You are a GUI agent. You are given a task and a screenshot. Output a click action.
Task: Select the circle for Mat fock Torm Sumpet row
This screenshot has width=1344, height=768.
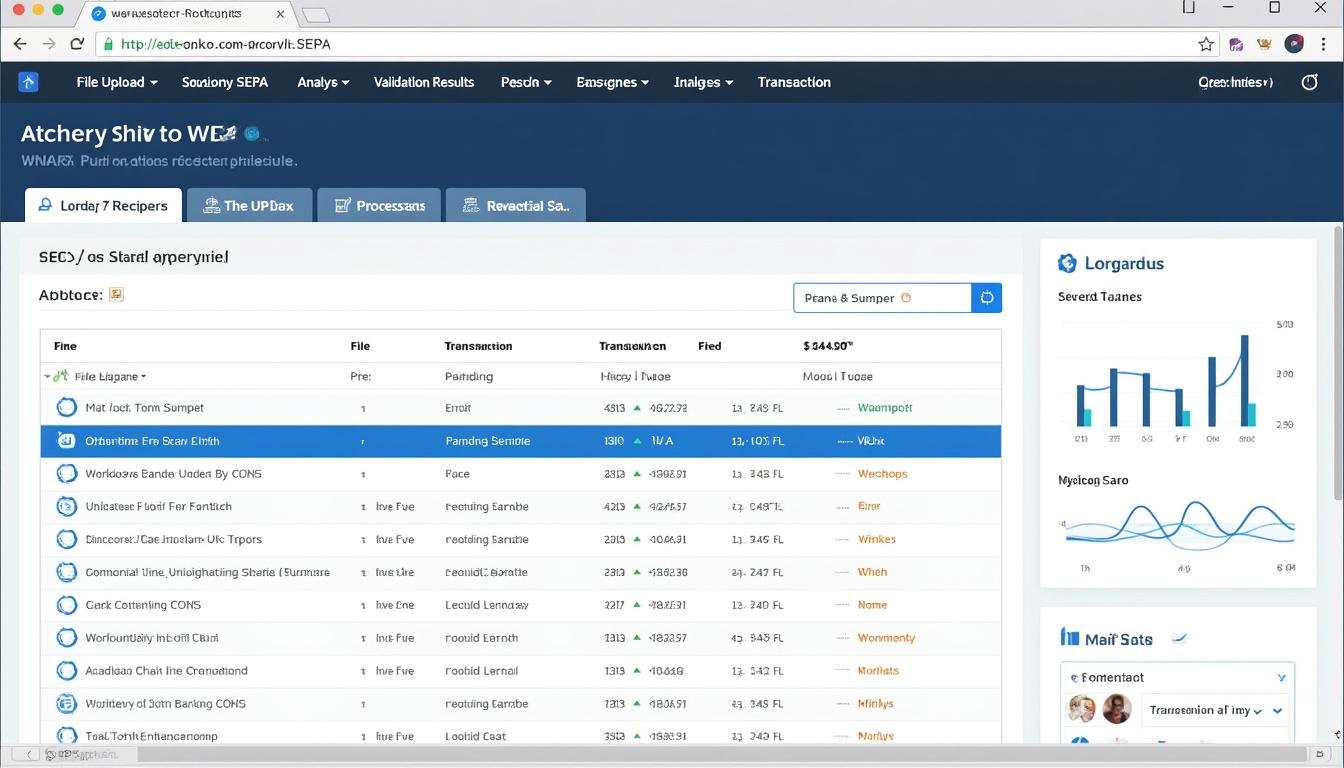pyautogui.click(x=66, y=408)
